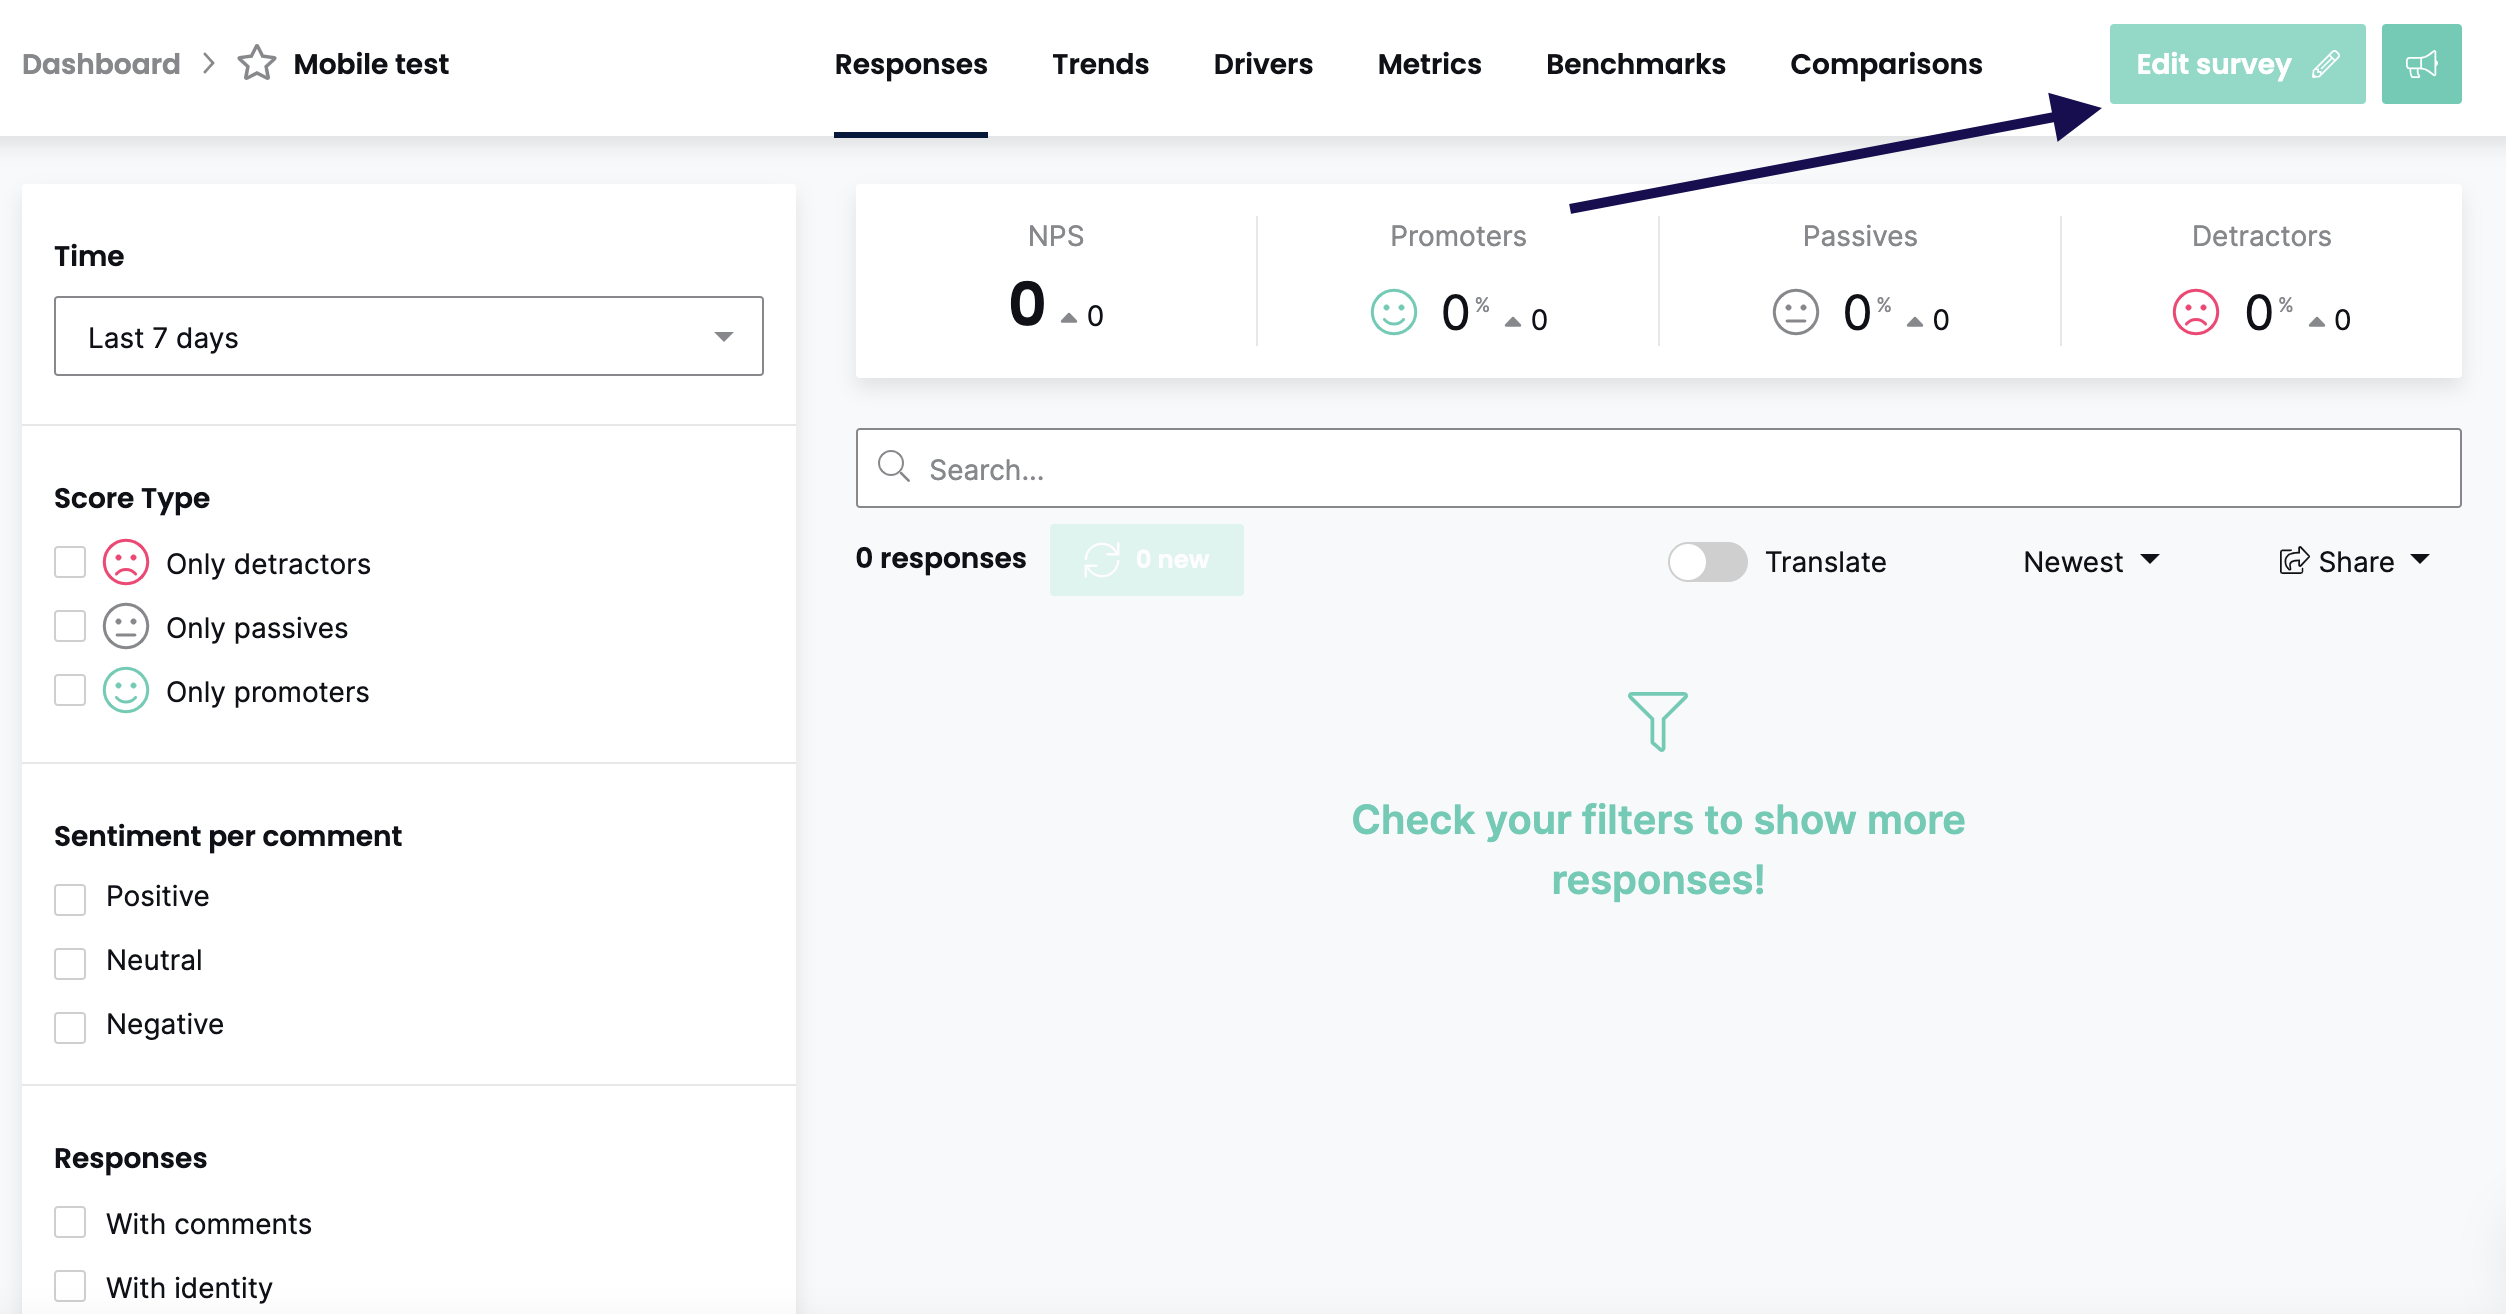
Task: Click the refresh icon on 0 new
Action: (x=1102, y=560)
